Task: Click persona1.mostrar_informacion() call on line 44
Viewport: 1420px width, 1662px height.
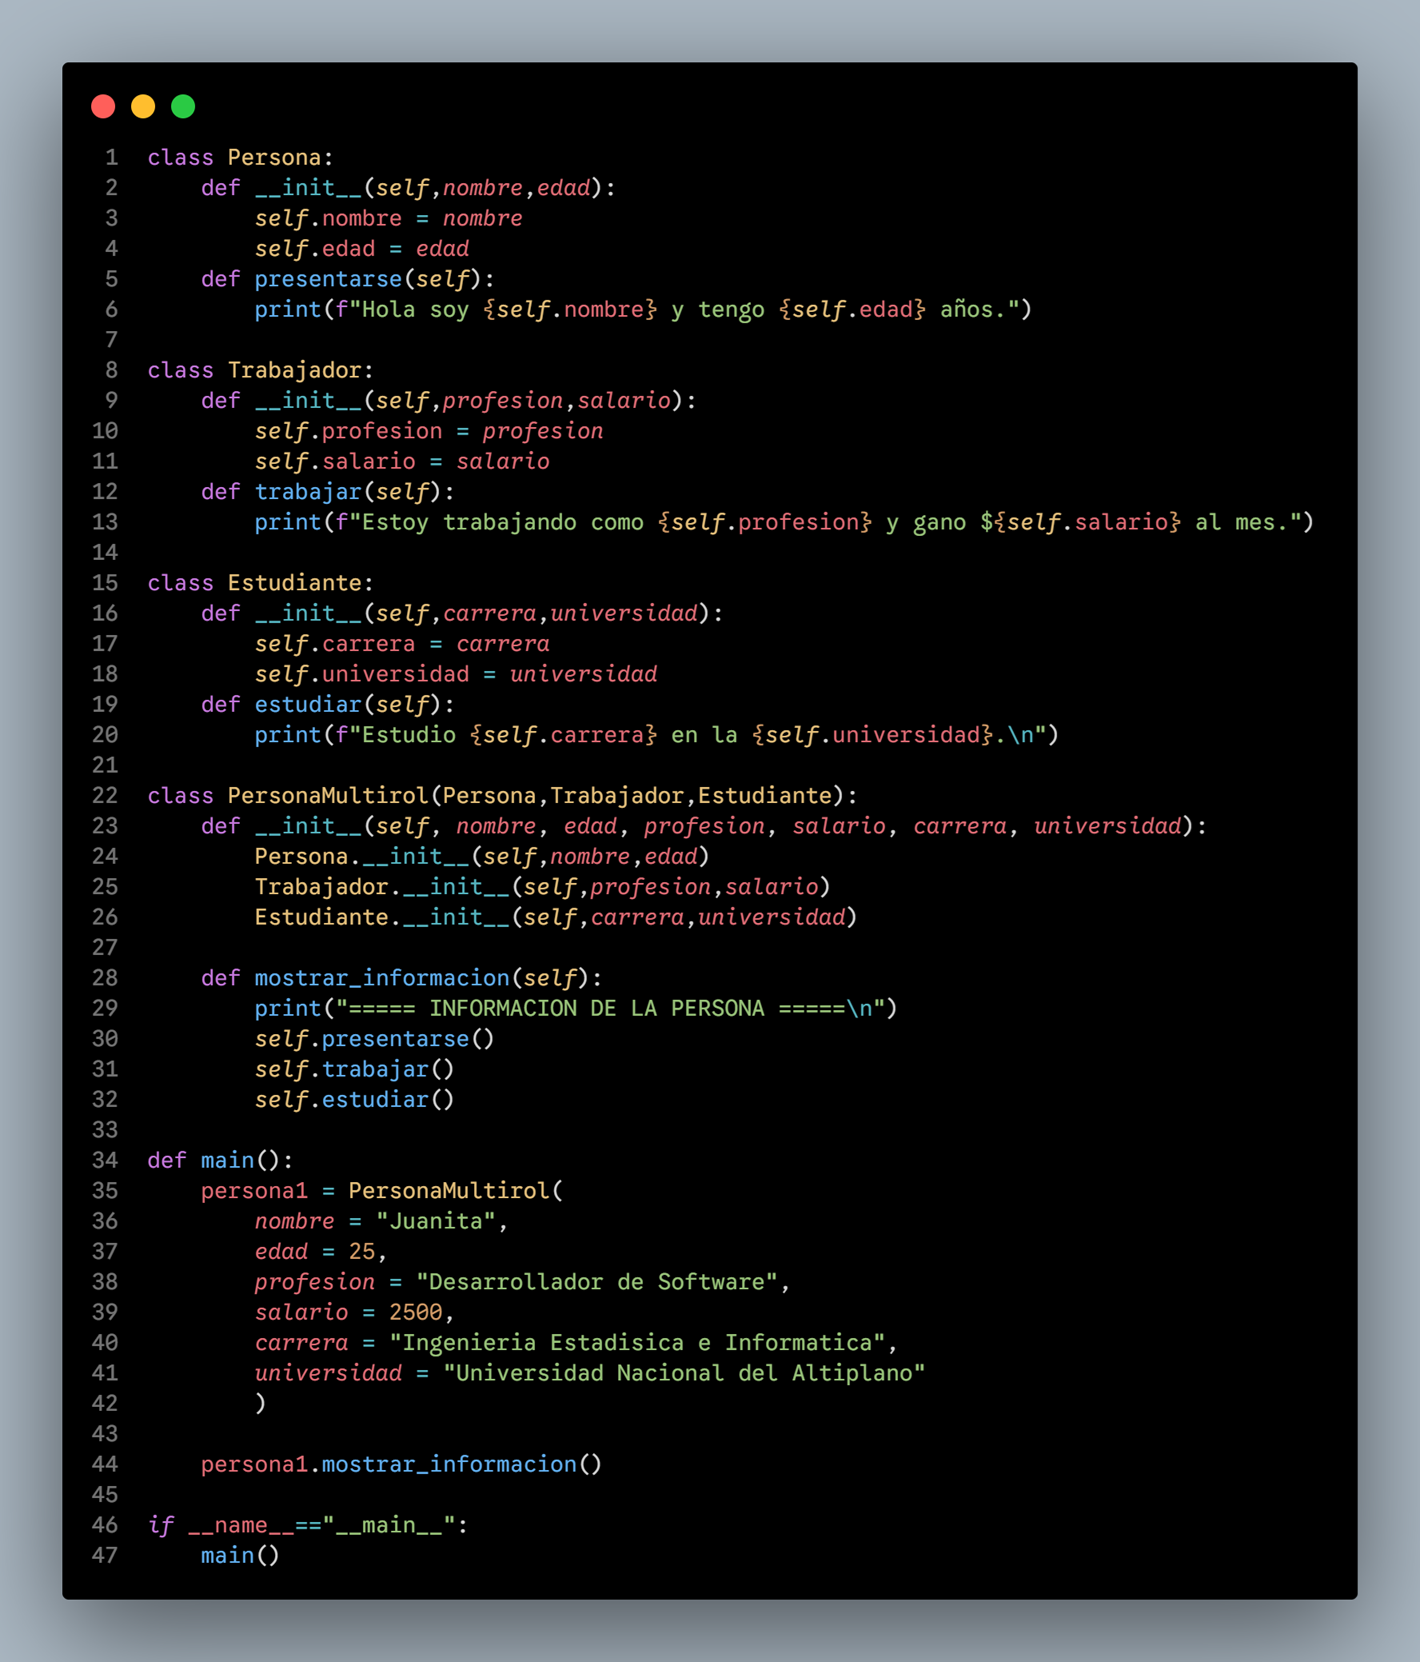Action: point(400,1464)
